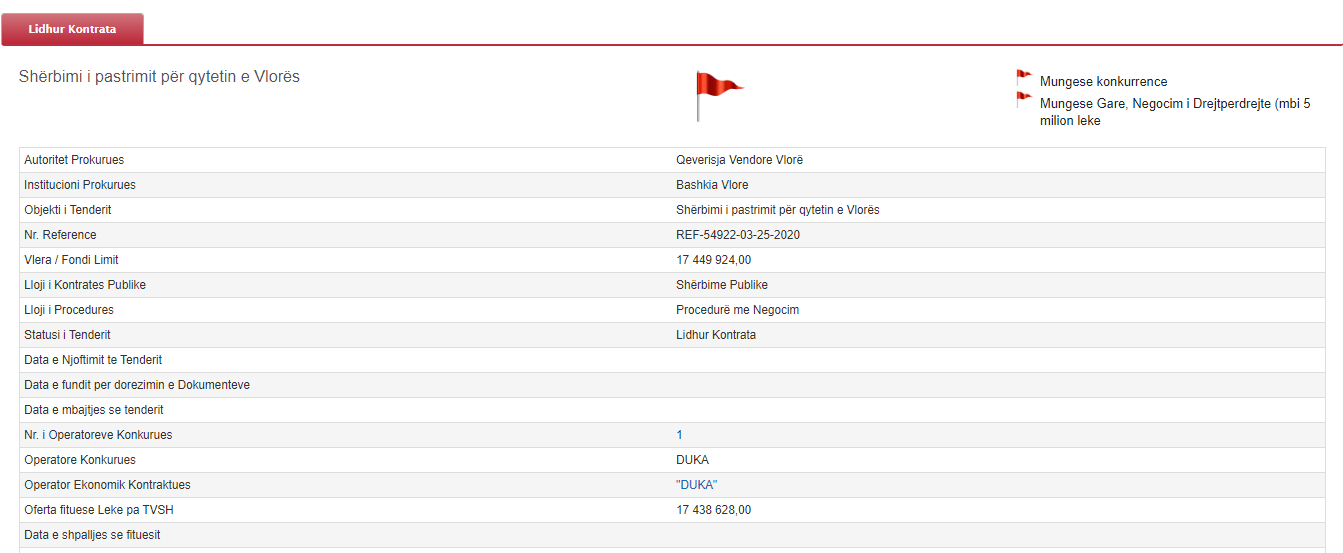The width and height of the screenshot is (1343, 553).
Task: Click the Lloji i Procedures label
Action: pos(69,310)
